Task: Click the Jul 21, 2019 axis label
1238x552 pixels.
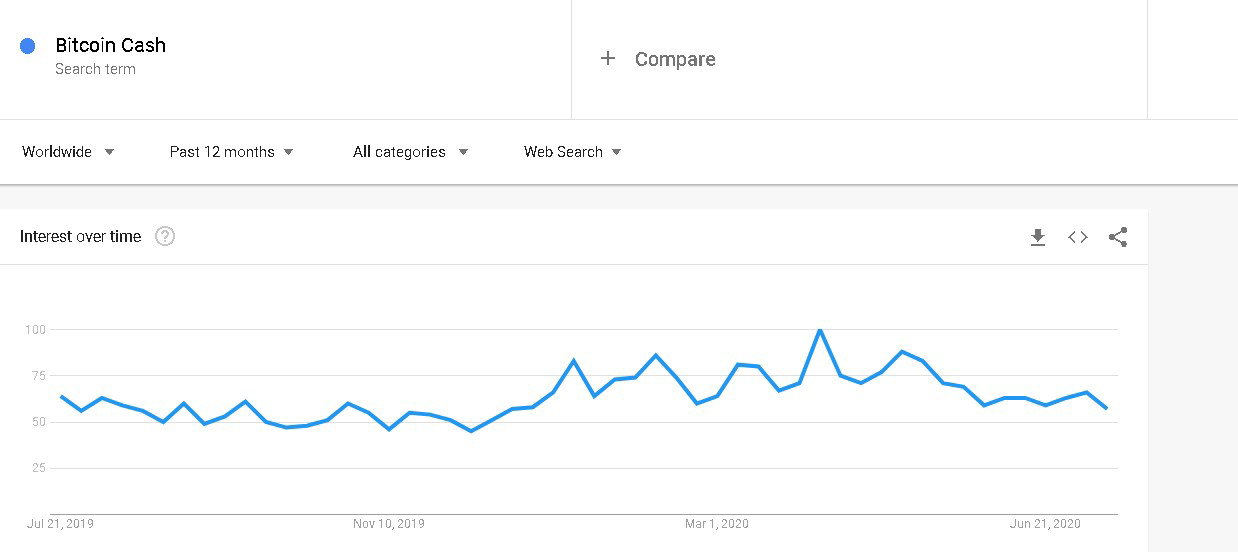Action: click(x=60, y=523)
